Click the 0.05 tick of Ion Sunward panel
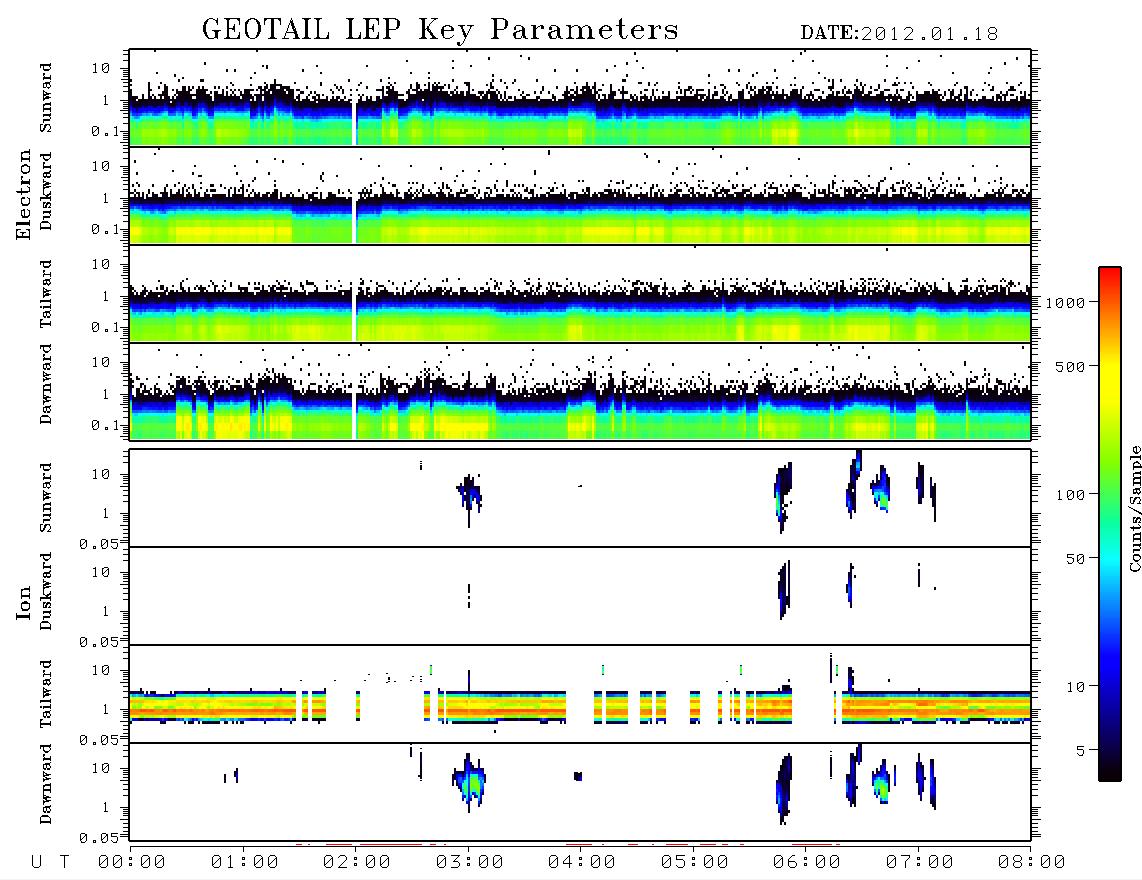The width and height of the screenshot is (1142, 880). pyautogui.click(x=98, y=543)
